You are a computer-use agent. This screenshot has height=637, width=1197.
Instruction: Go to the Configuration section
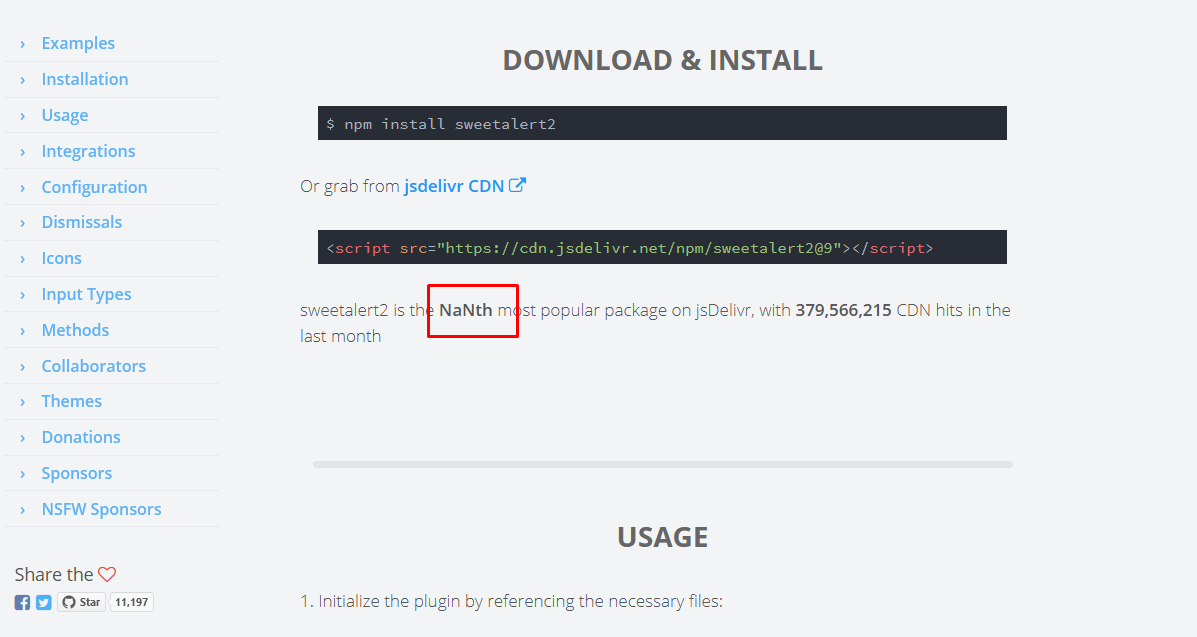tap(94, 186)
